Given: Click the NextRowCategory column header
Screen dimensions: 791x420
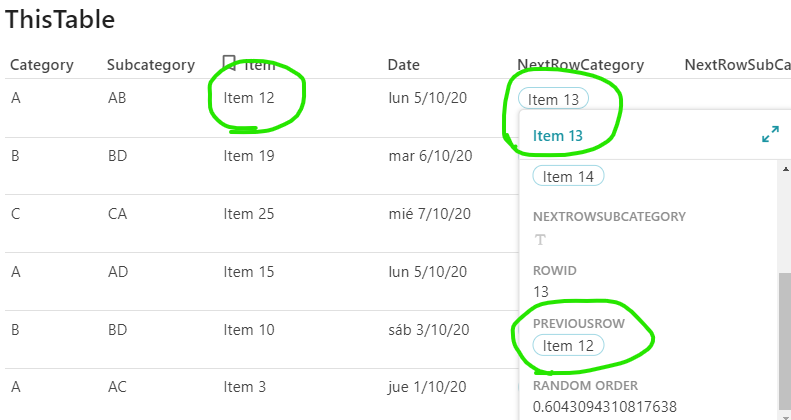Looking at the screenshot, I should coord(580,65).
